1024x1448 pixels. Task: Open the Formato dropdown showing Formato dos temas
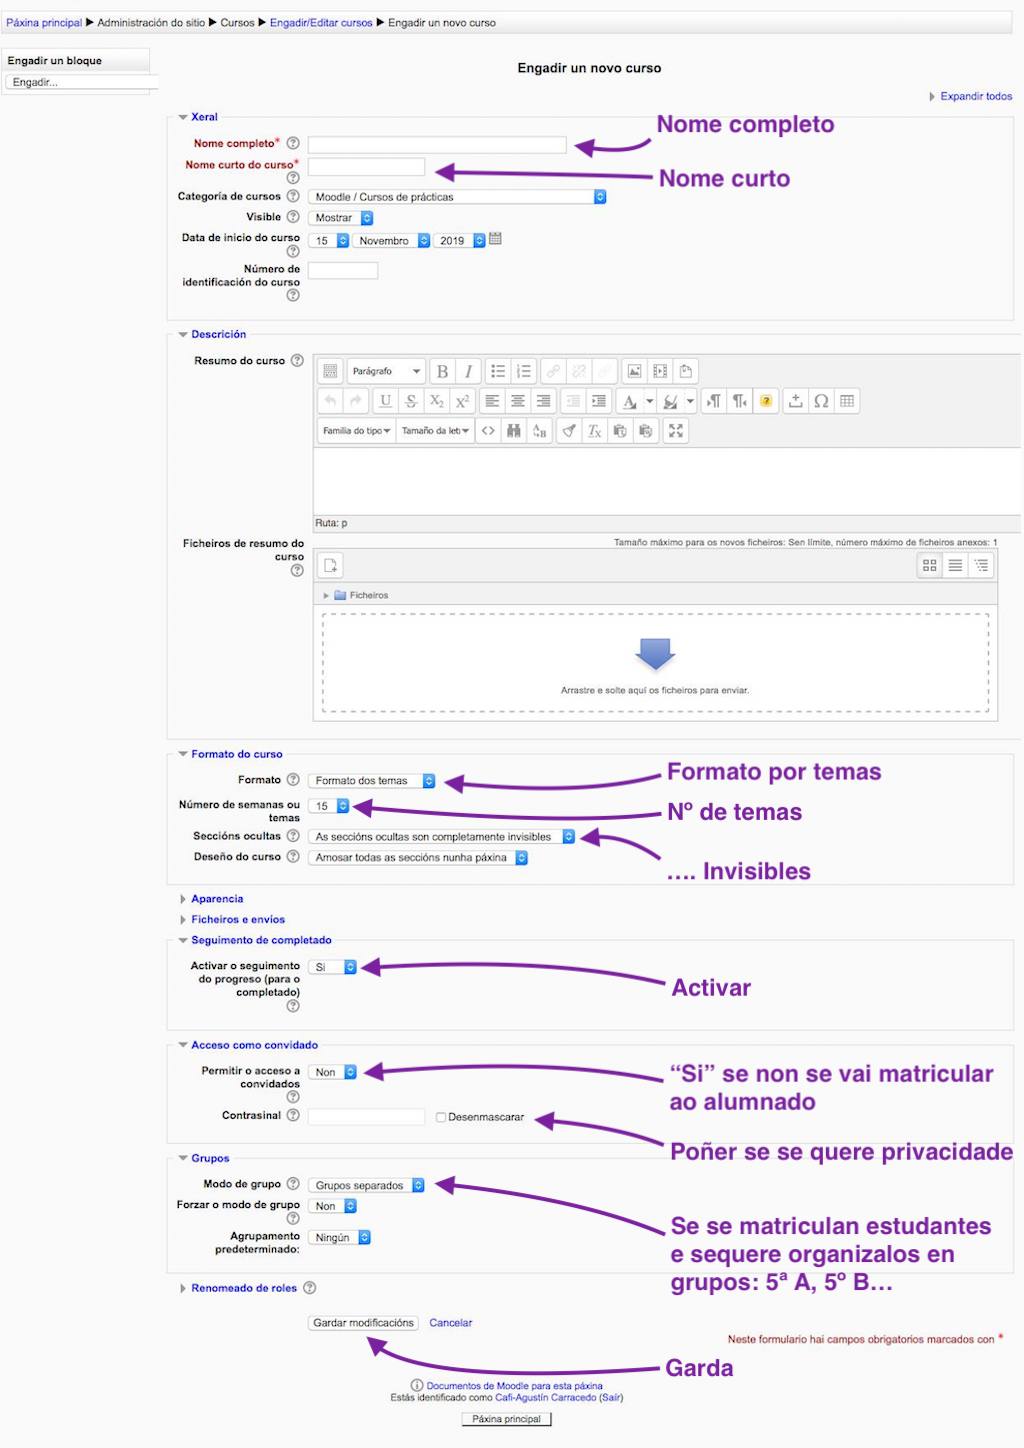click(371, 780)
